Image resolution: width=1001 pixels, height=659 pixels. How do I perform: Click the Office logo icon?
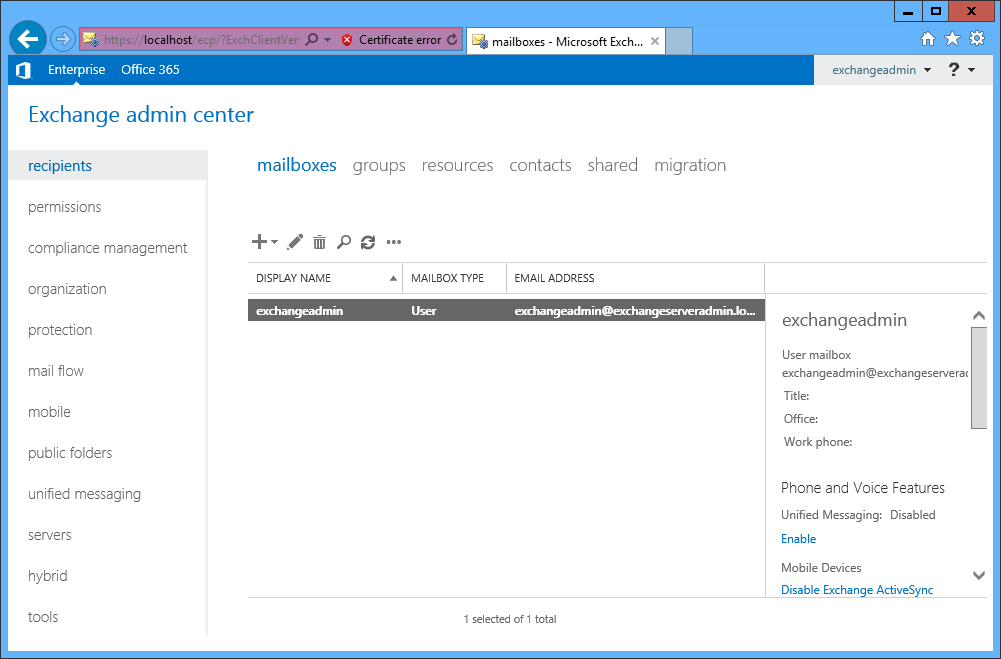[24, 70]
